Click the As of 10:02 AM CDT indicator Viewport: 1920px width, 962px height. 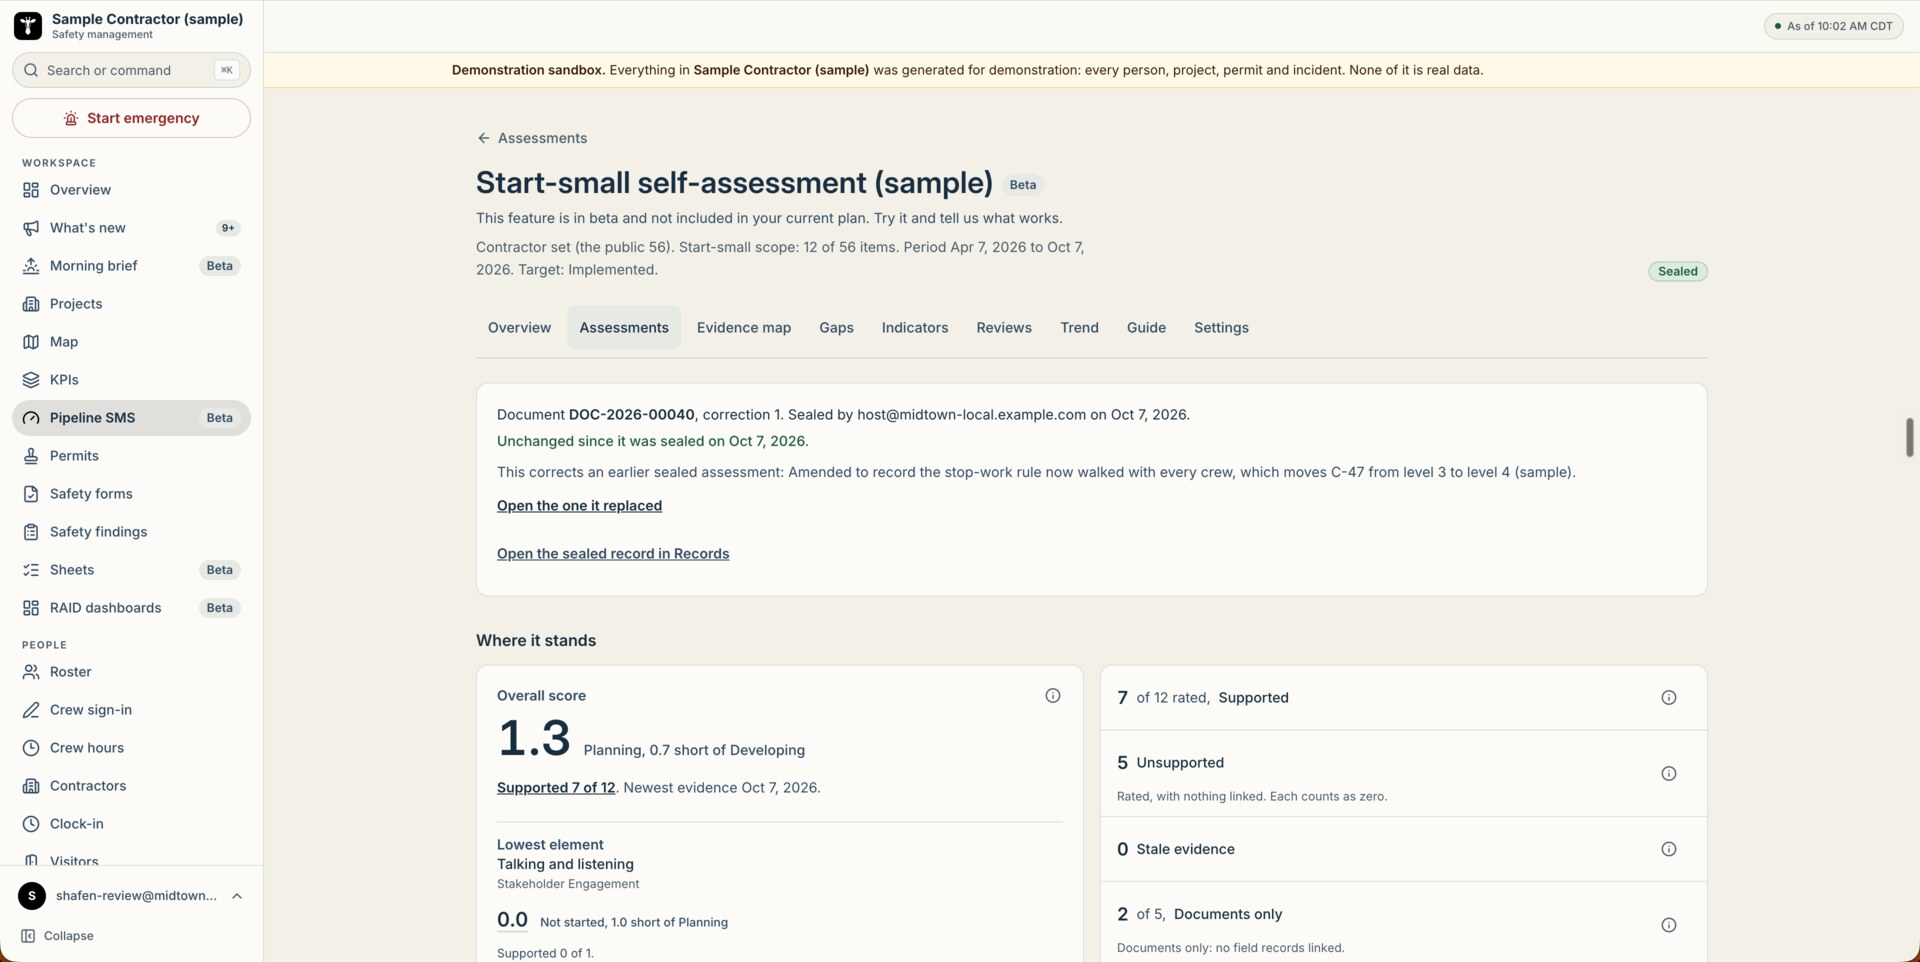(x=1834, y=26)
